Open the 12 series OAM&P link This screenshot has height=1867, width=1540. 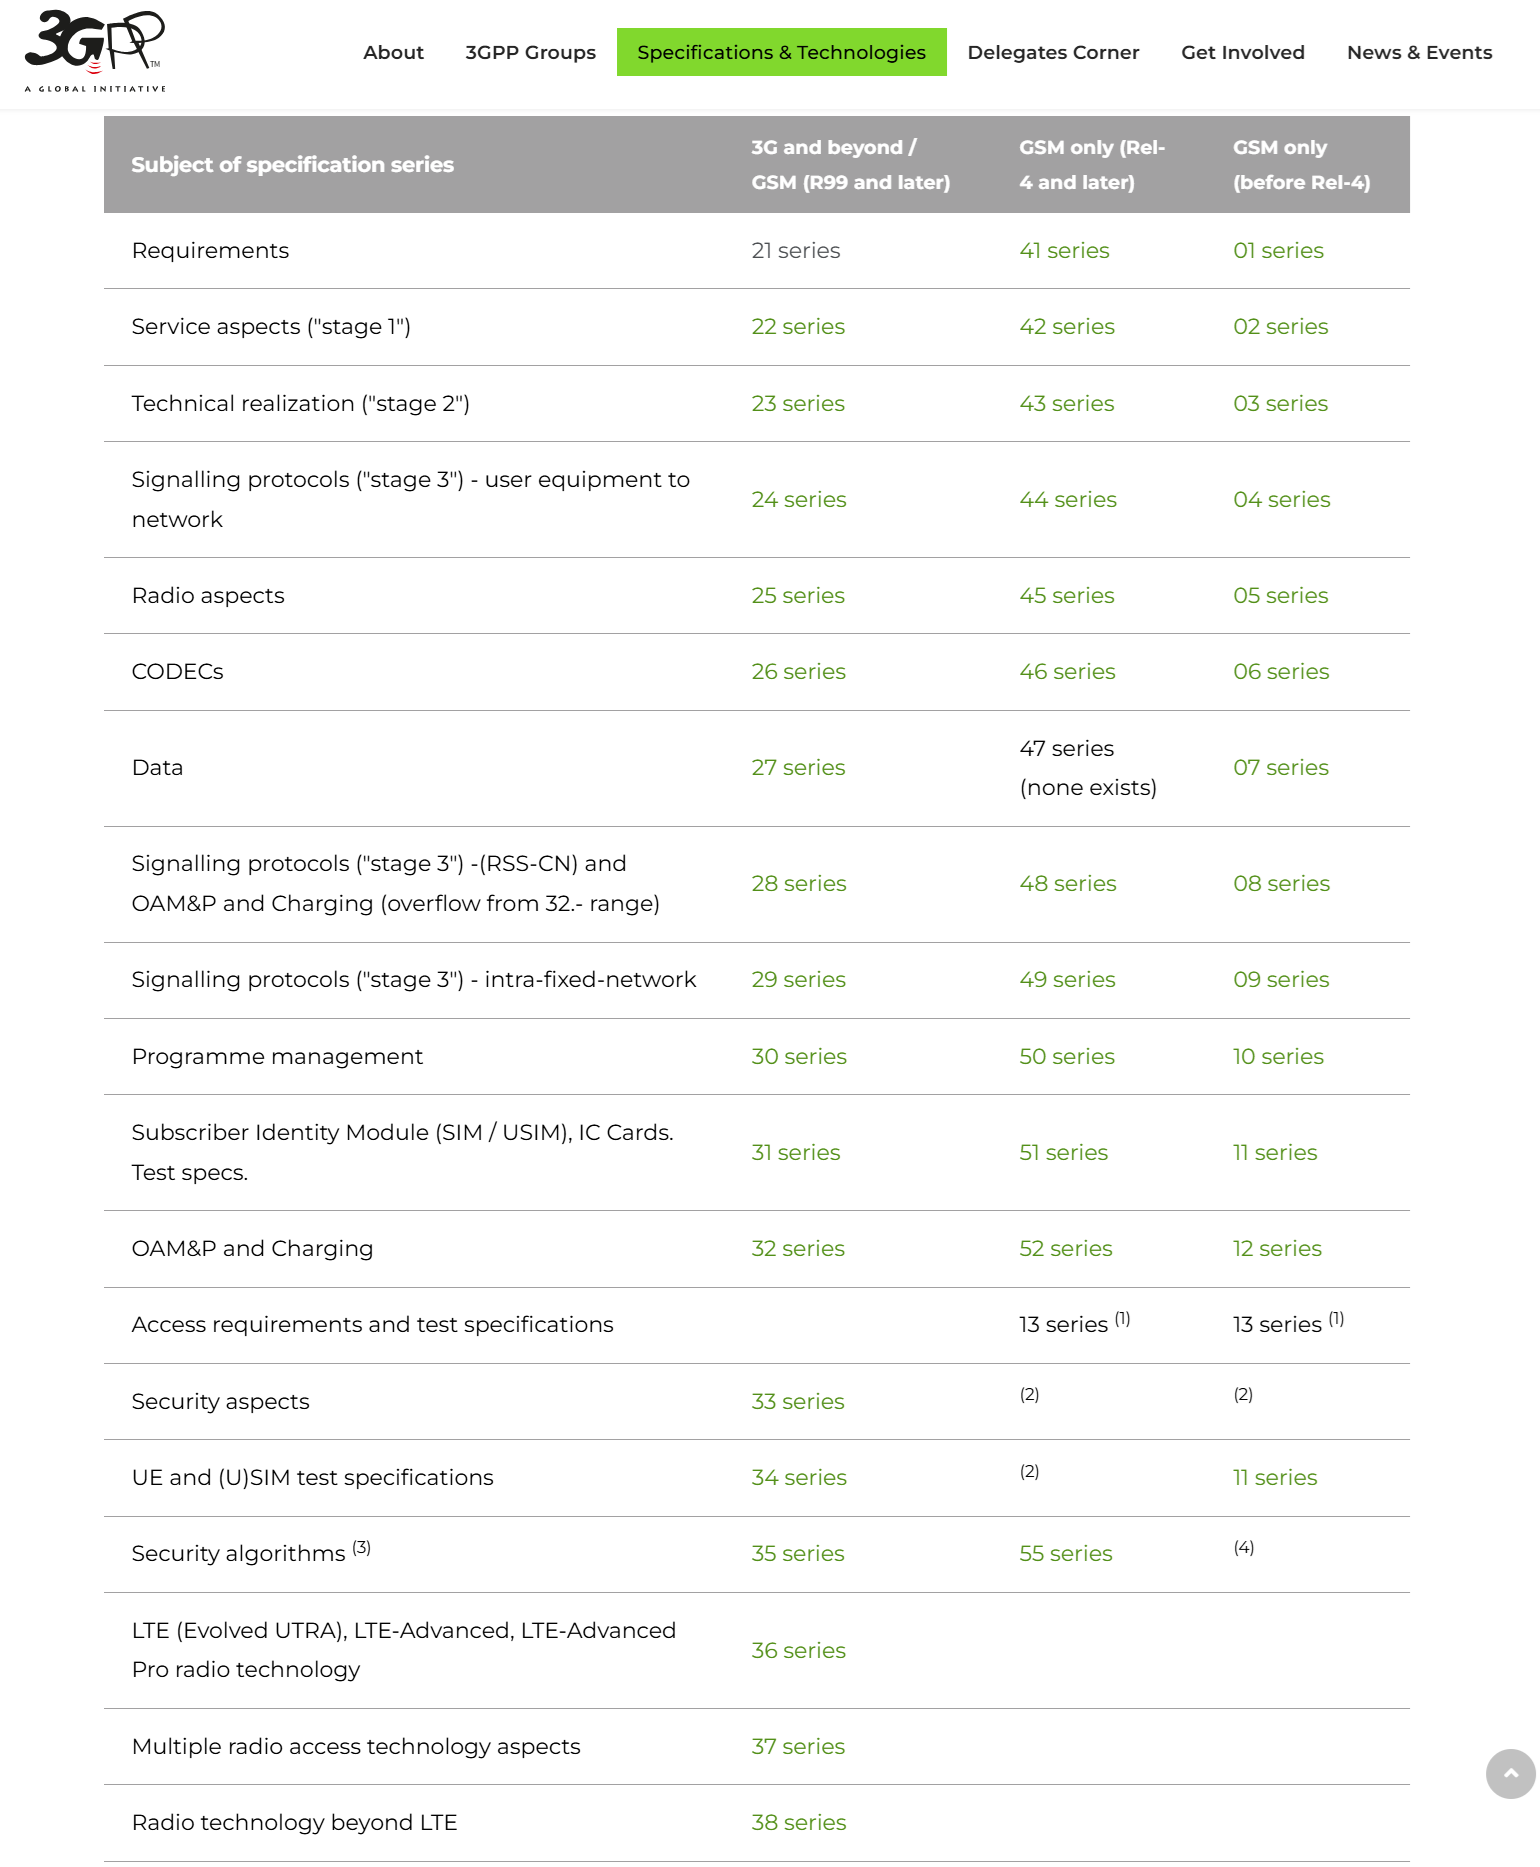pos(1277,1249)
